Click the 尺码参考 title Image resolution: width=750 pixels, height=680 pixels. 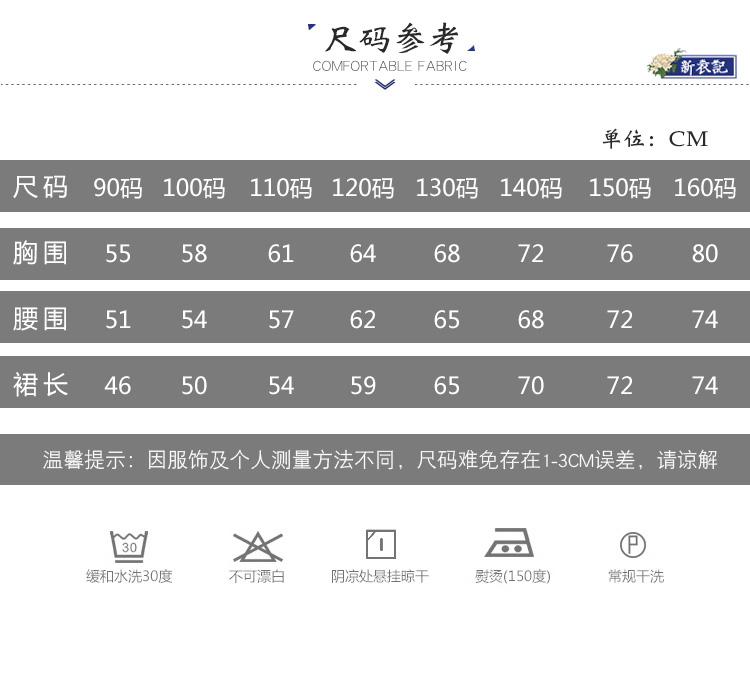coord(392,38)
